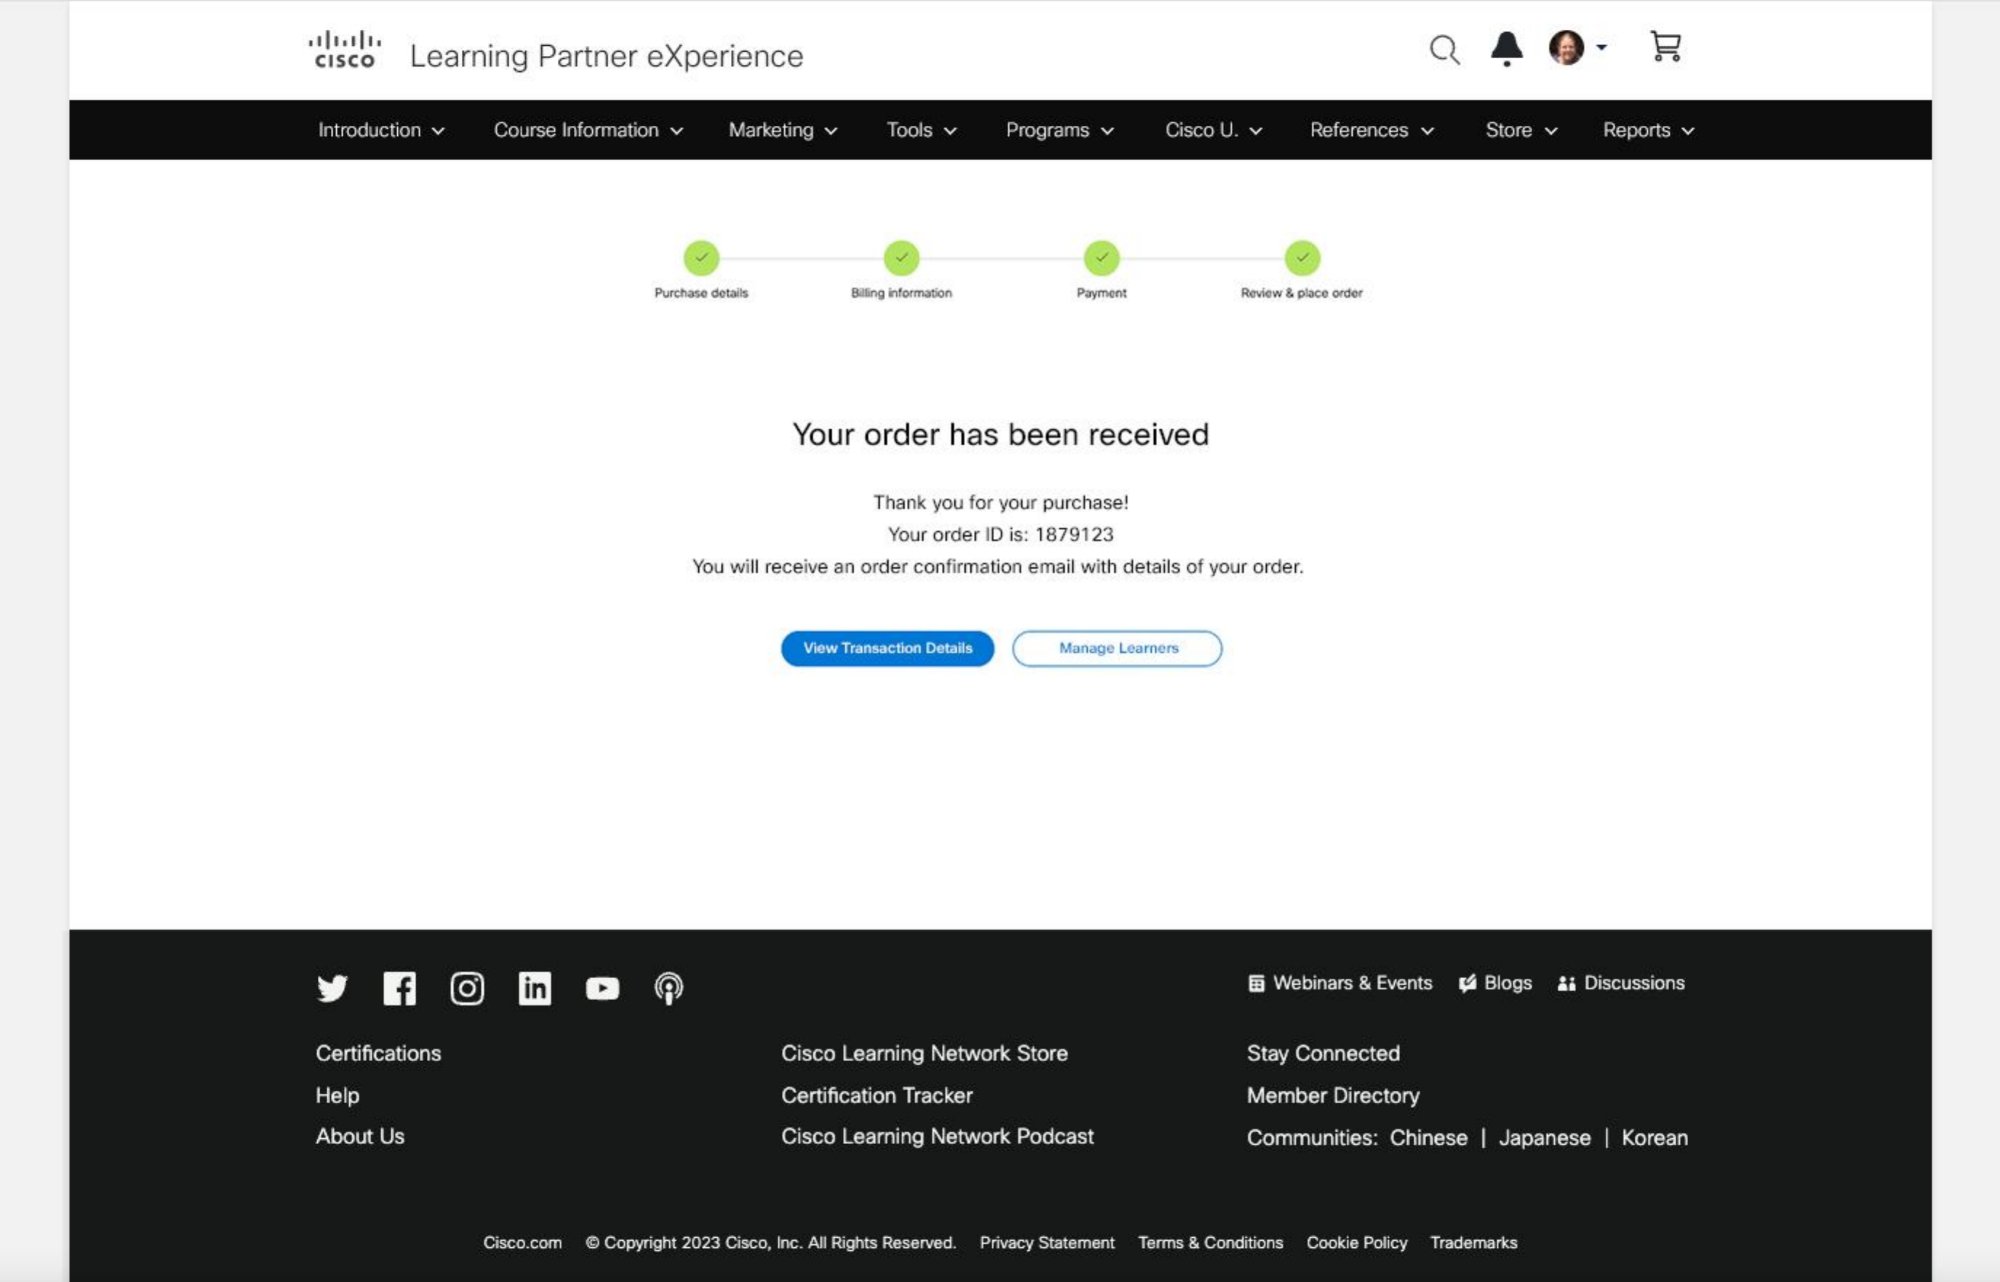Open the LinkedIn footer icon
The height and width of the screenshot is (1282, 2000).
click(x=534, y=988)
